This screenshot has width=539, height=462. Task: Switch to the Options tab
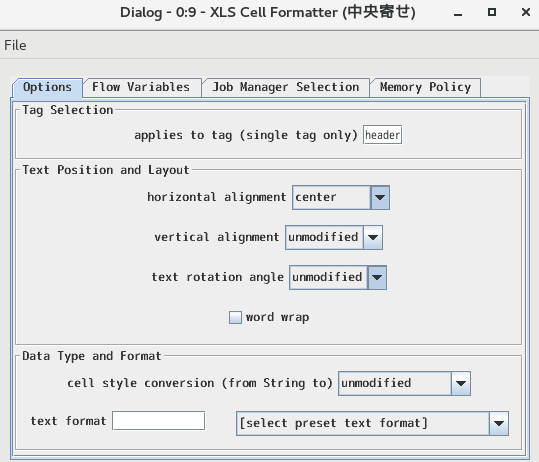point(47,87)
